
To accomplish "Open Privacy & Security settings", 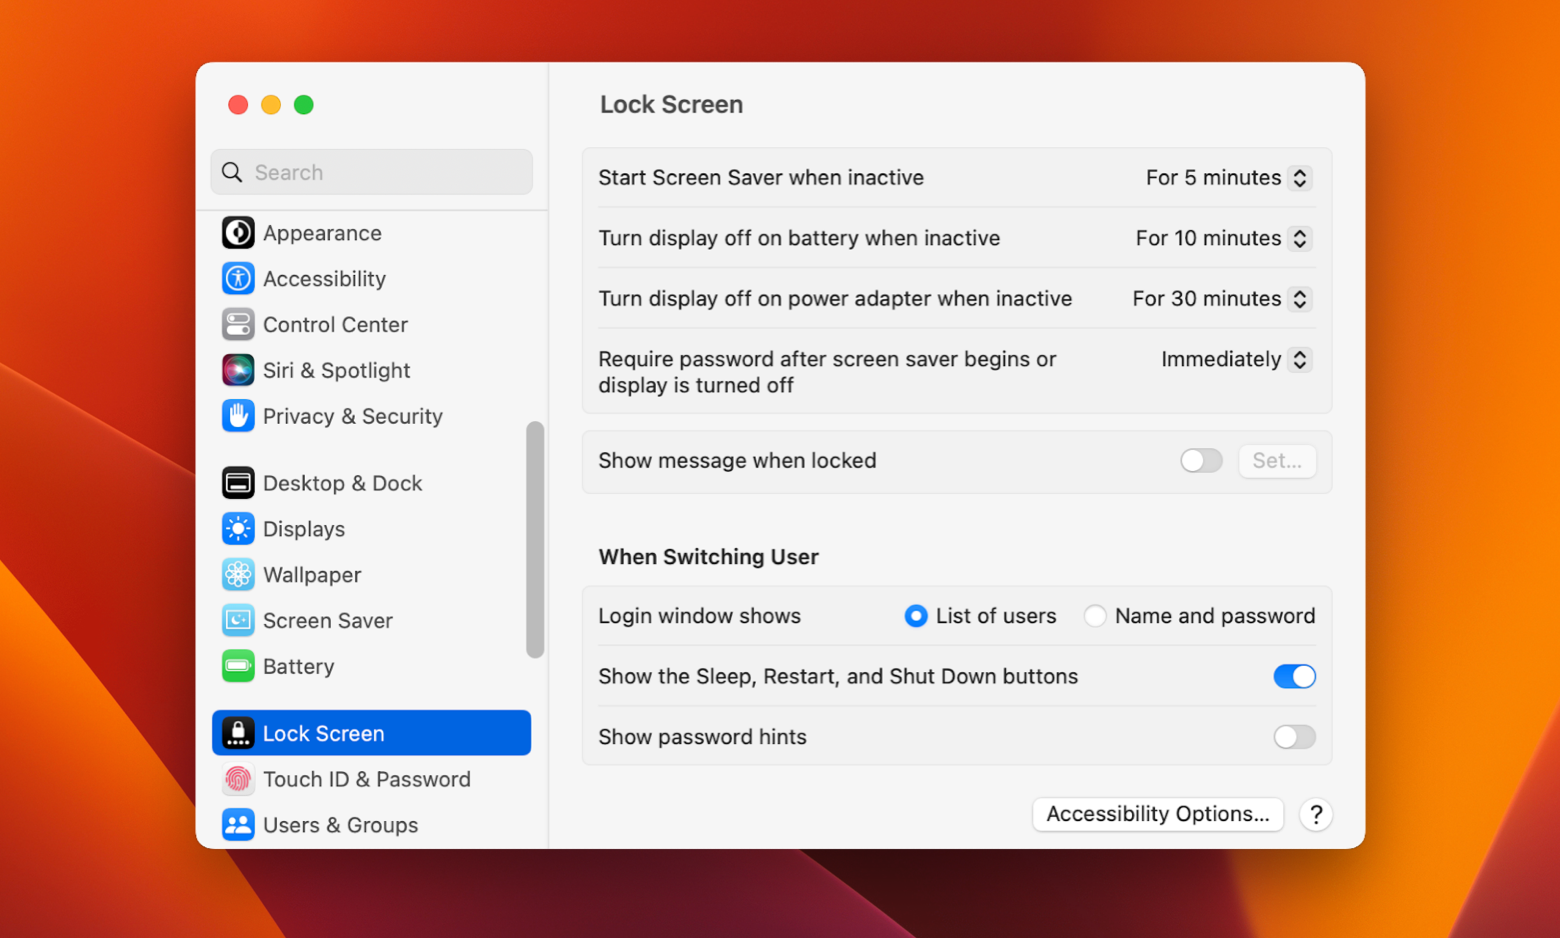I will pos(238,416).
